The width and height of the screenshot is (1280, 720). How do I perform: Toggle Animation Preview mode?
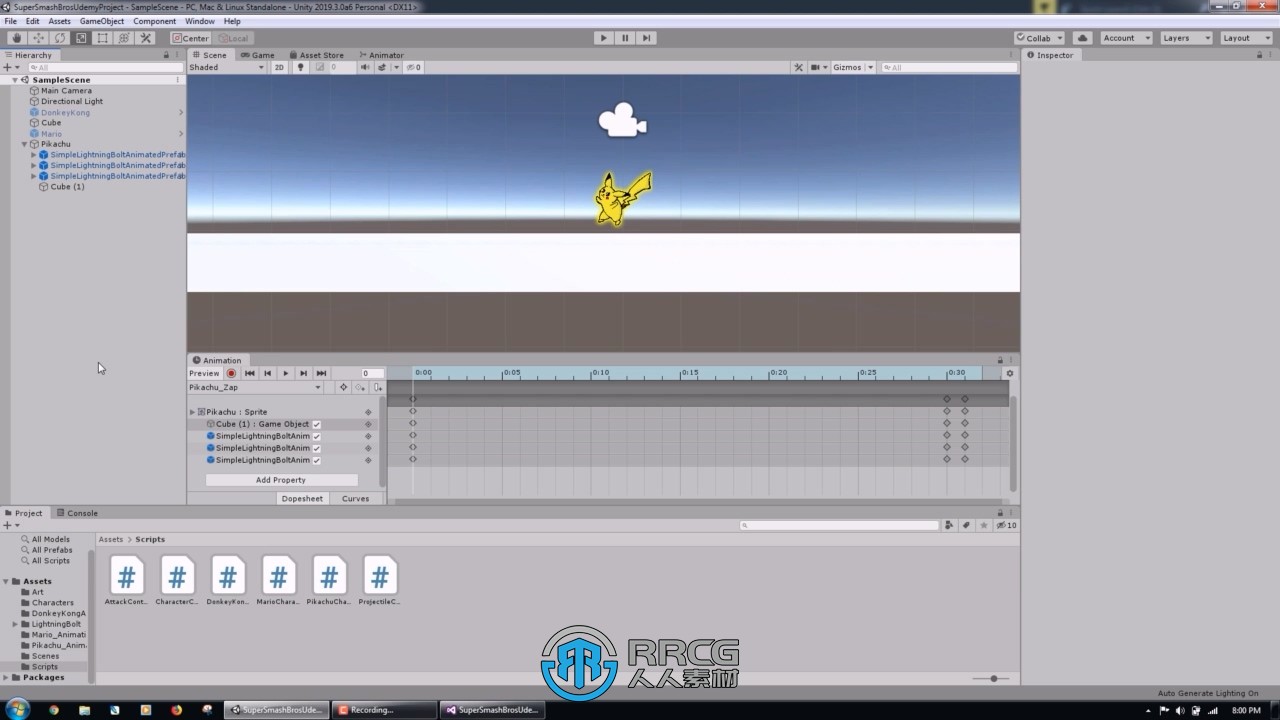204,373
